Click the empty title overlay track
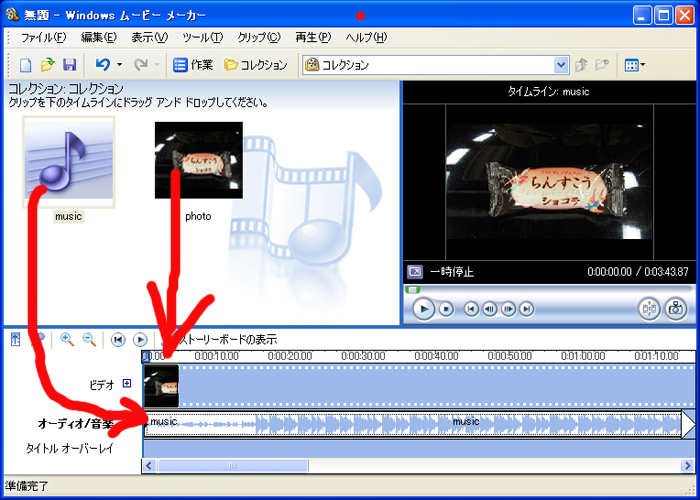700x500 pixels. 419,449
